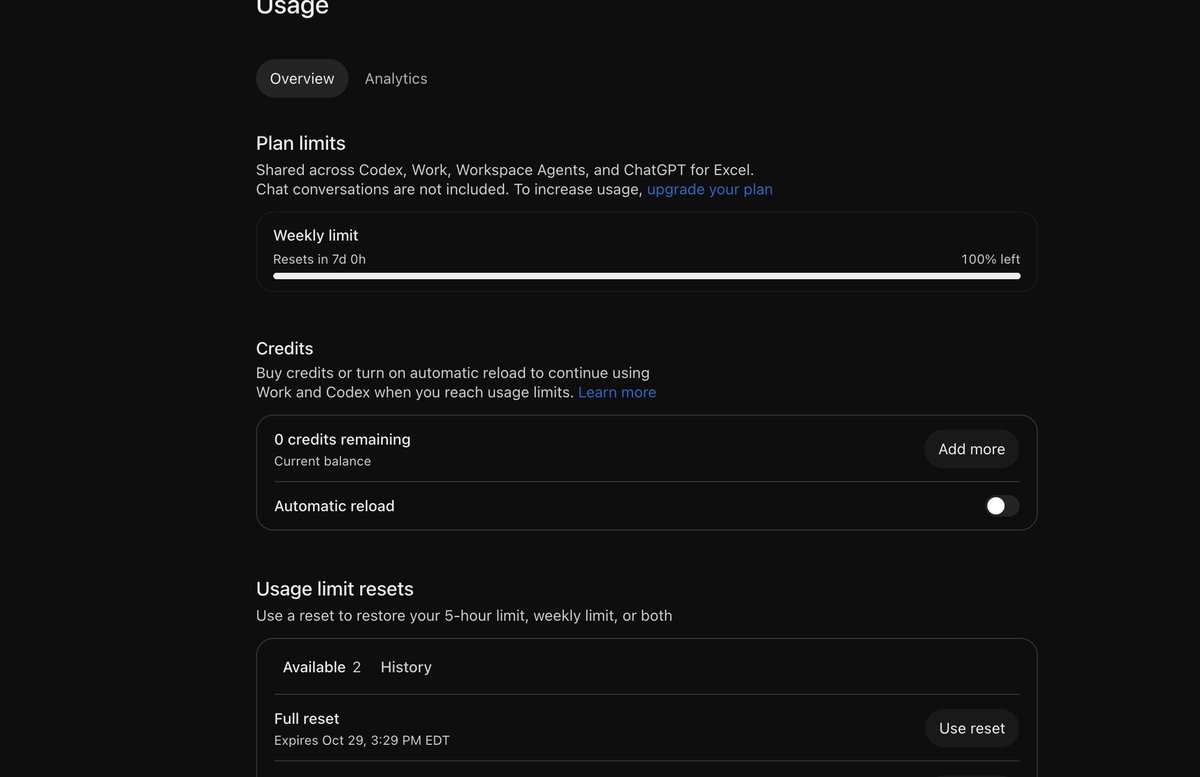The width and height of the screenshot is (1200, 777).
Task: Open the upgrade your plan link
Action: [x=710, y=189]
